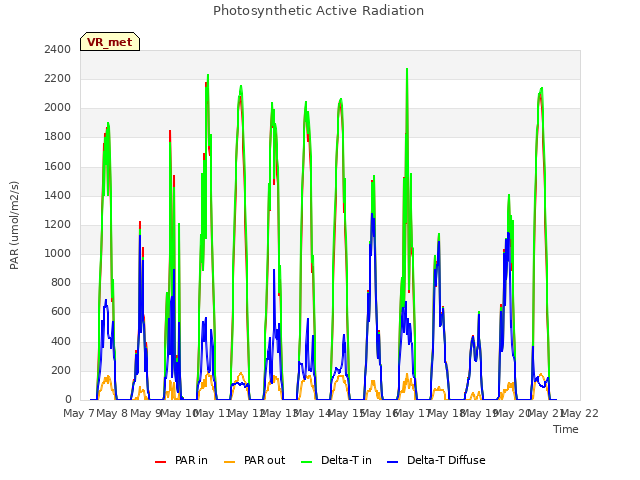Click the 2200 y-axis tick label
Screen dimensions: 640x480
58,78
